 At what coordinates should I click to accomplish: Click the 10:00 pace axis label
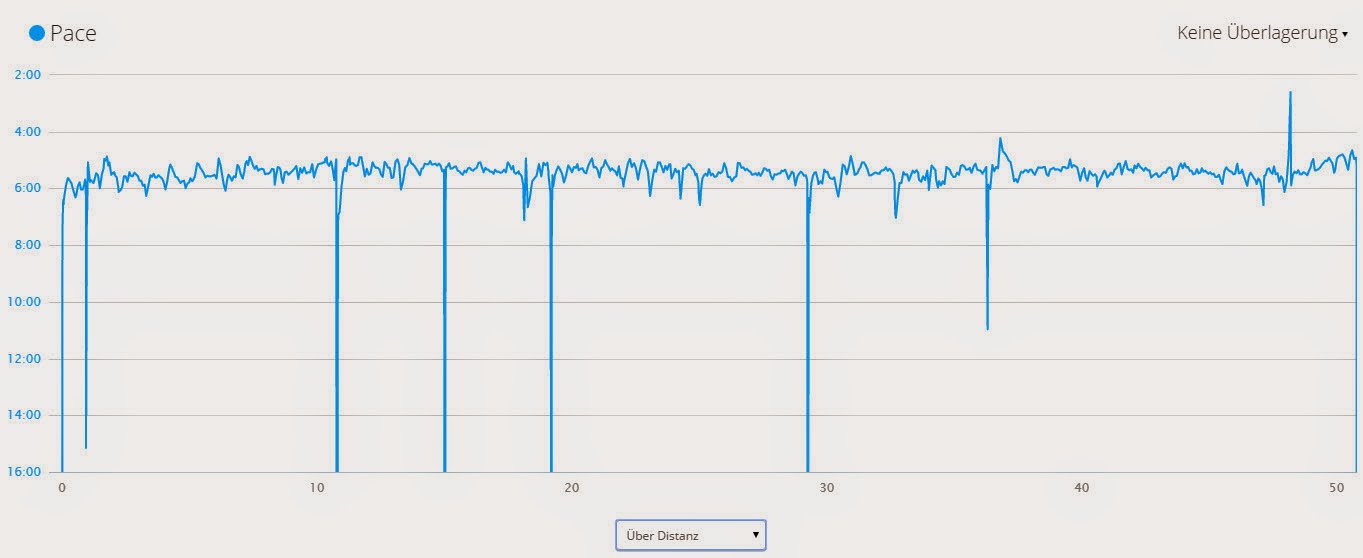pyautogui.click(x=28, y=302)
